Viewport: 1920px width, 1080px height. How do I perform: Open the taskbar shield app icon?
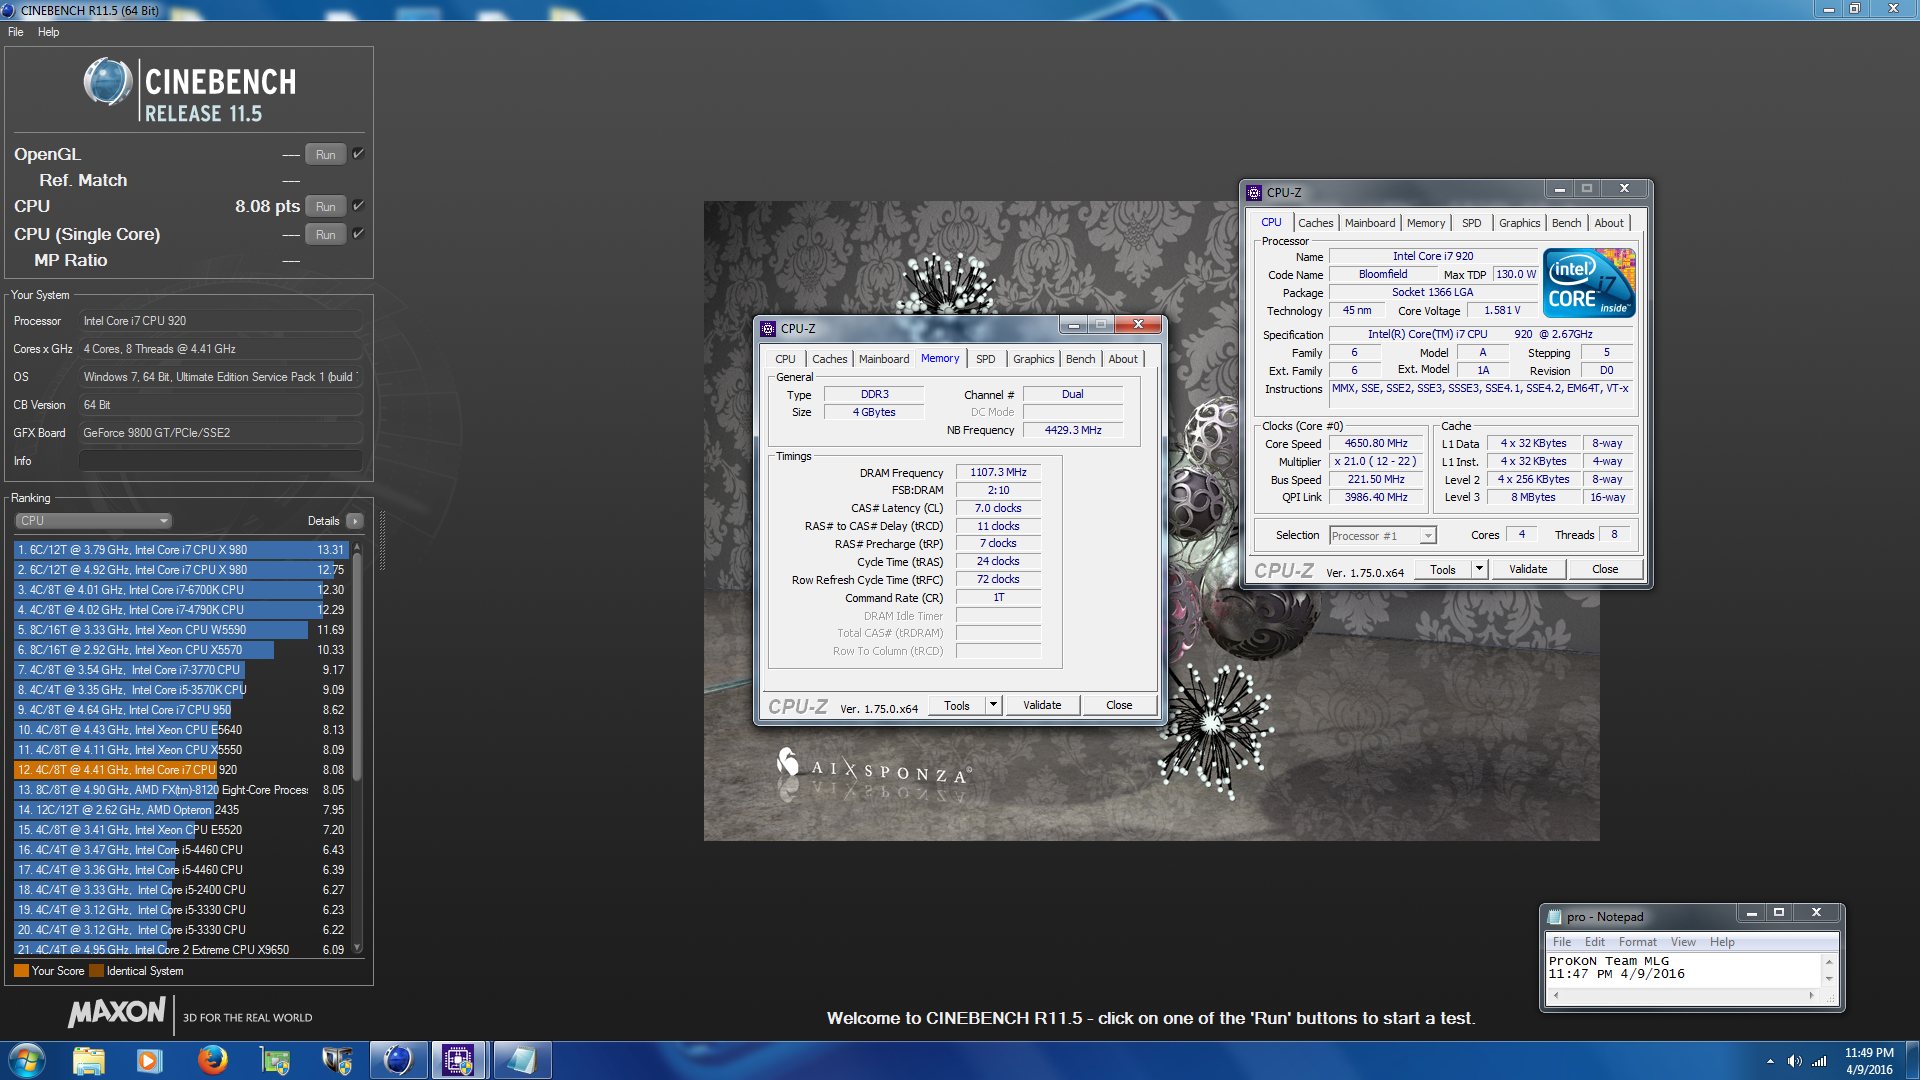(336, 1060)
